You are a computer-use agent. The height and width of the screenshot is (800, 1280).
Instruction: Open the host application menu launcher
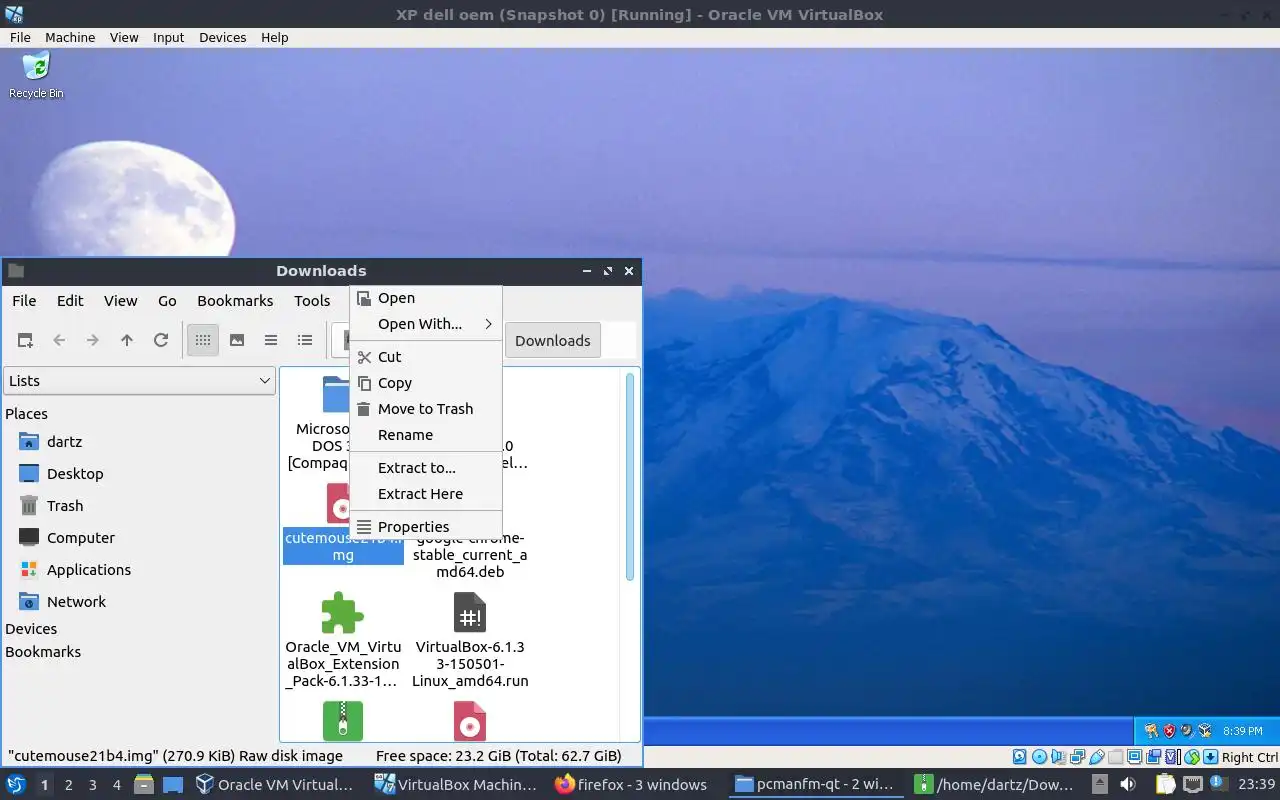pos(16,785)
